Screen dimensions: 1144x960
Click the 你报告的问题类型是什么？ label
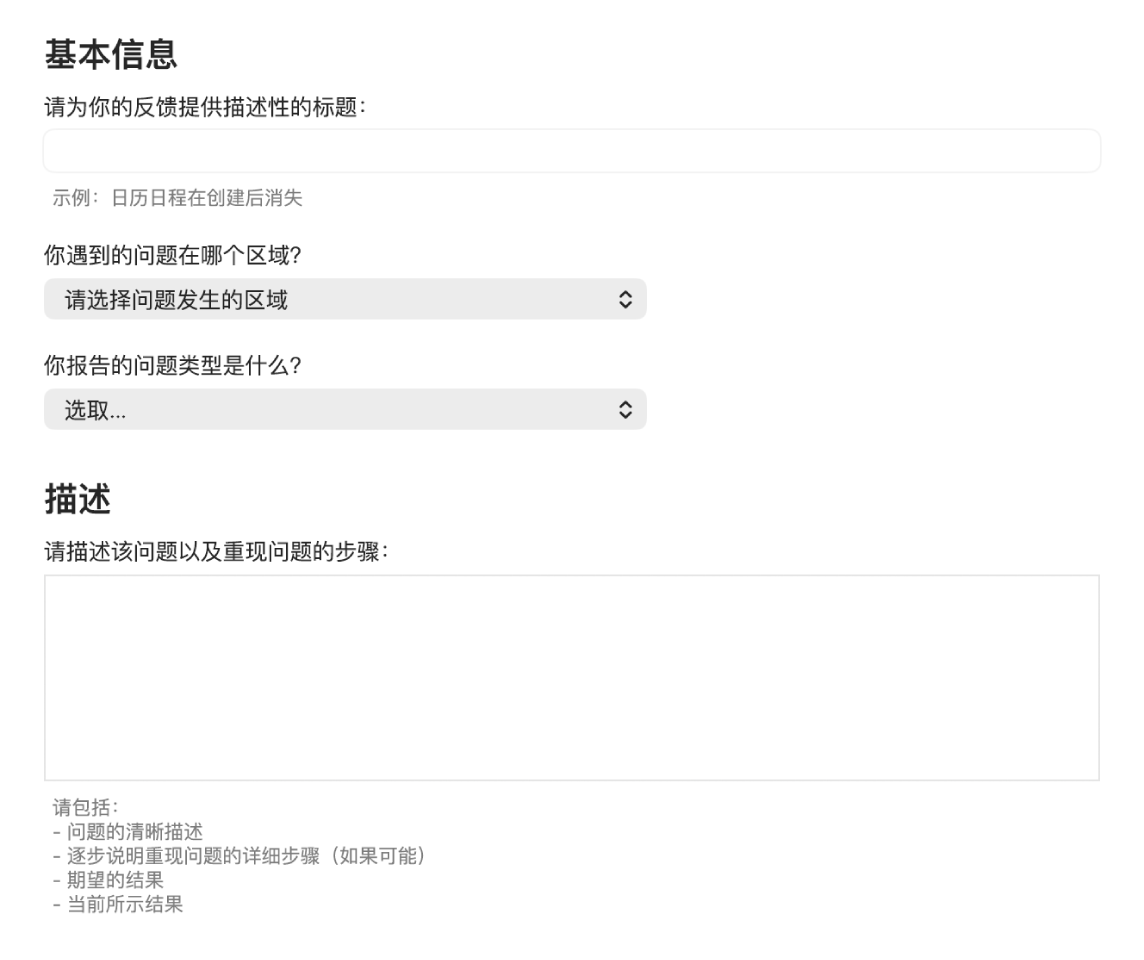pos(173,365)
